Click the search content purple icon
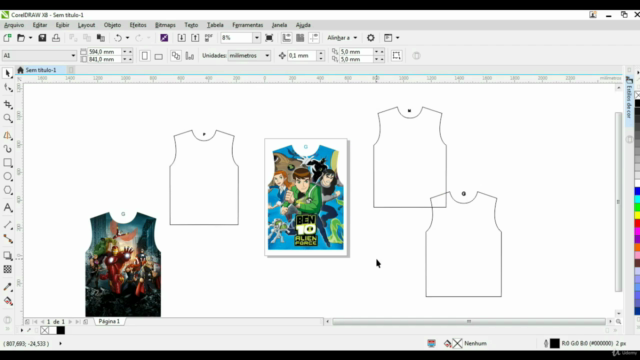 tap(164, 38)
